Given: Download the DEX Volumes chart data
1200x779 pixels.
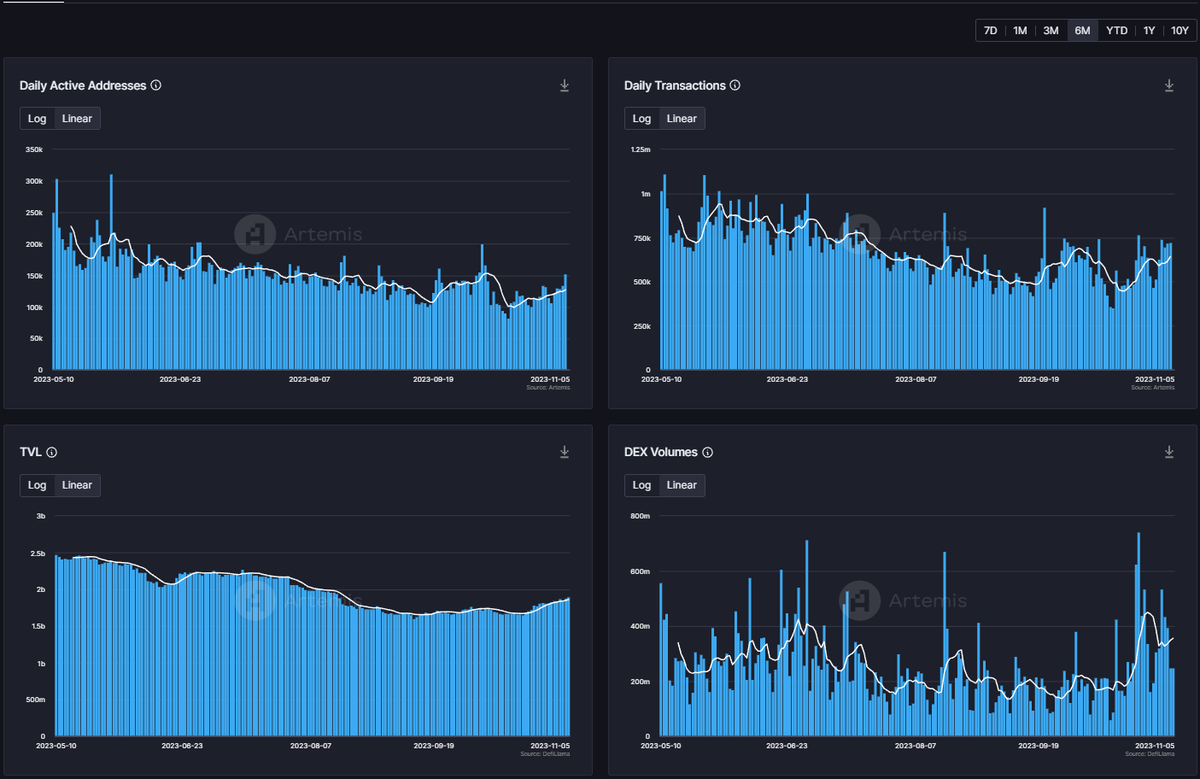Looking at the screenshot, I should pyautogui.click(x=1169, y=453).
